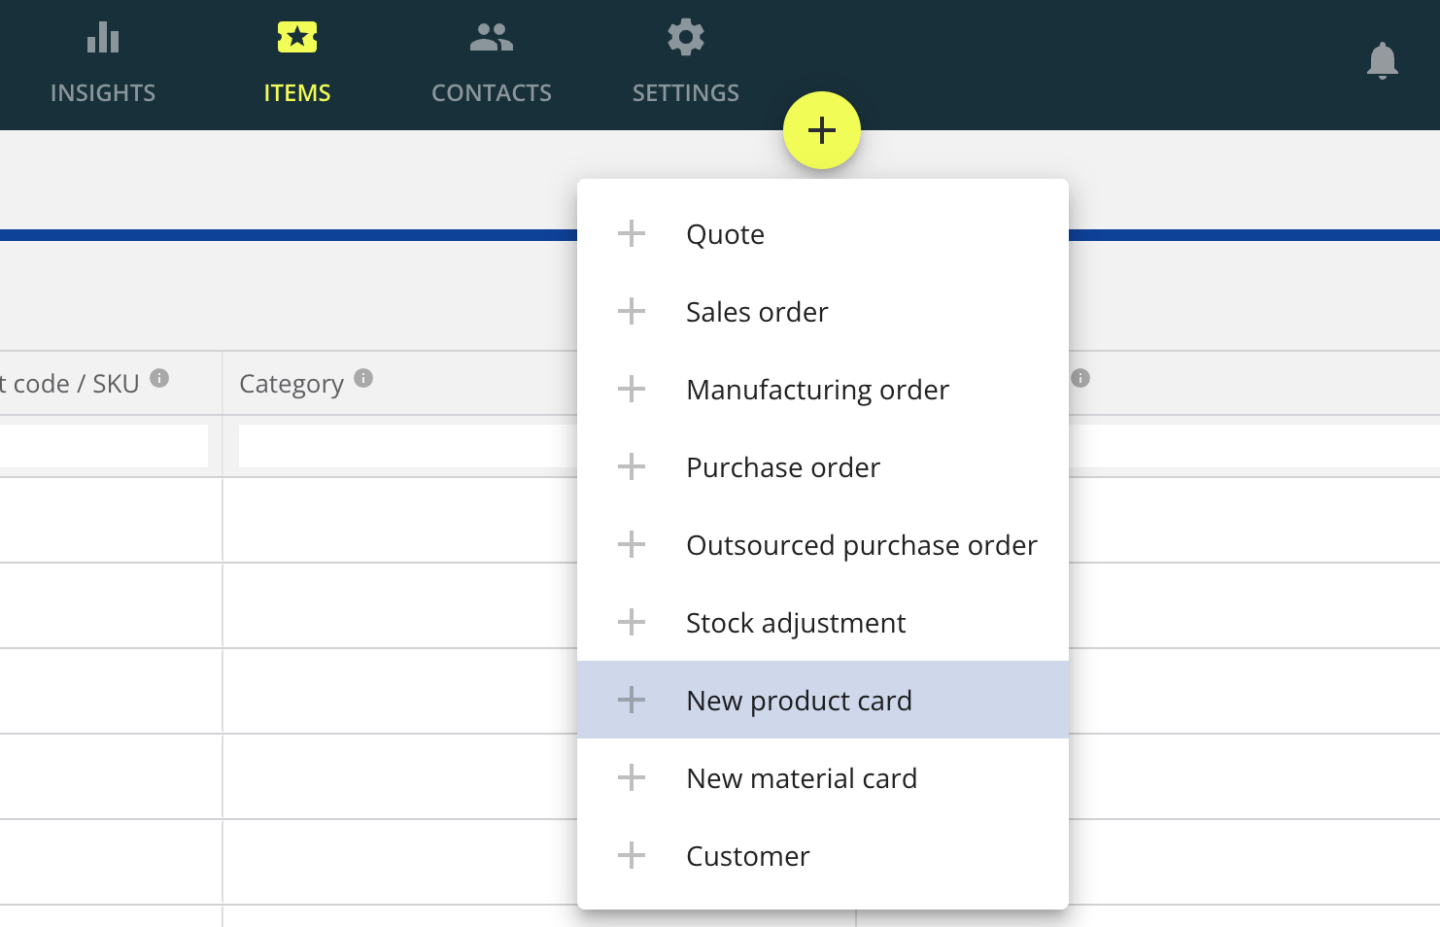Open the yellow plus create menu
The image size is (1440, 927).
pos(822,130)
